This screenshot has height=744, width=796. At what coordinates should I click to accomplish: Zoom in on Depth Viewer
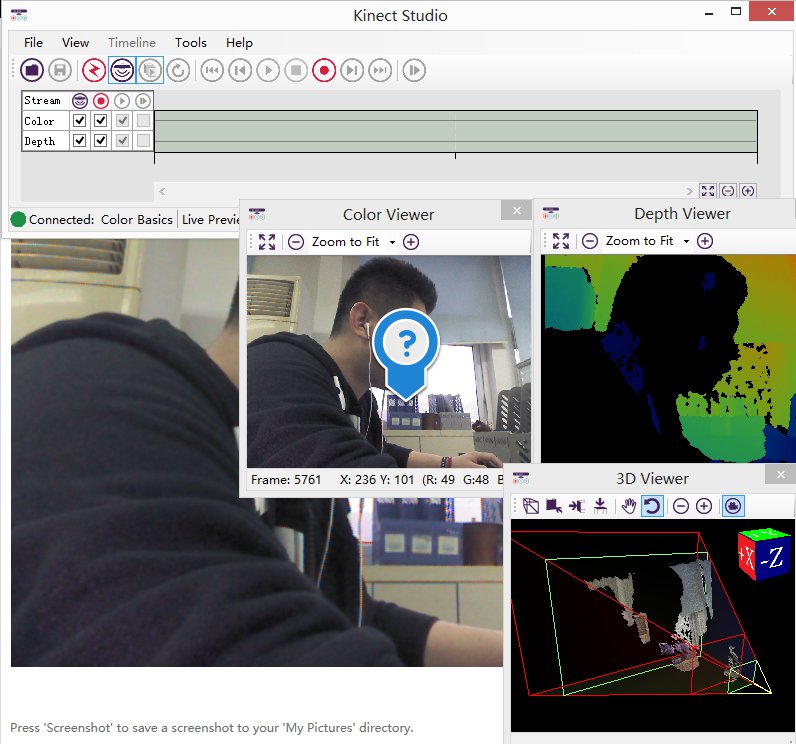[705, 241]
